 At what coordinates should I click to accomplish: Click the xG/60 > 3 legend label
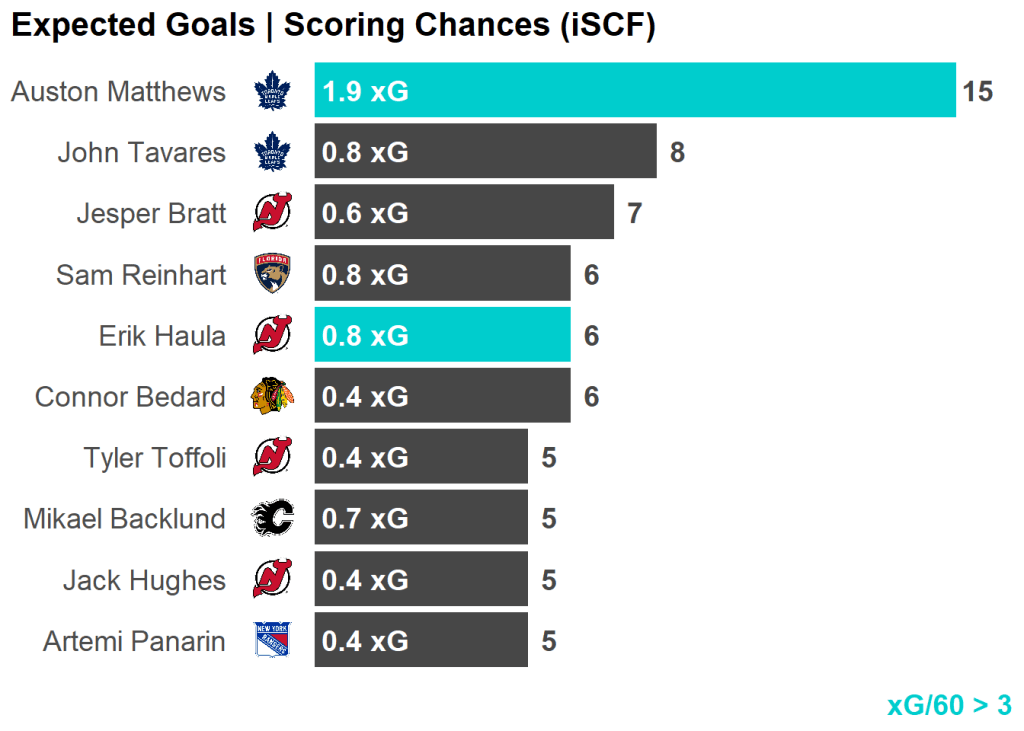click(x=948, y=705)
